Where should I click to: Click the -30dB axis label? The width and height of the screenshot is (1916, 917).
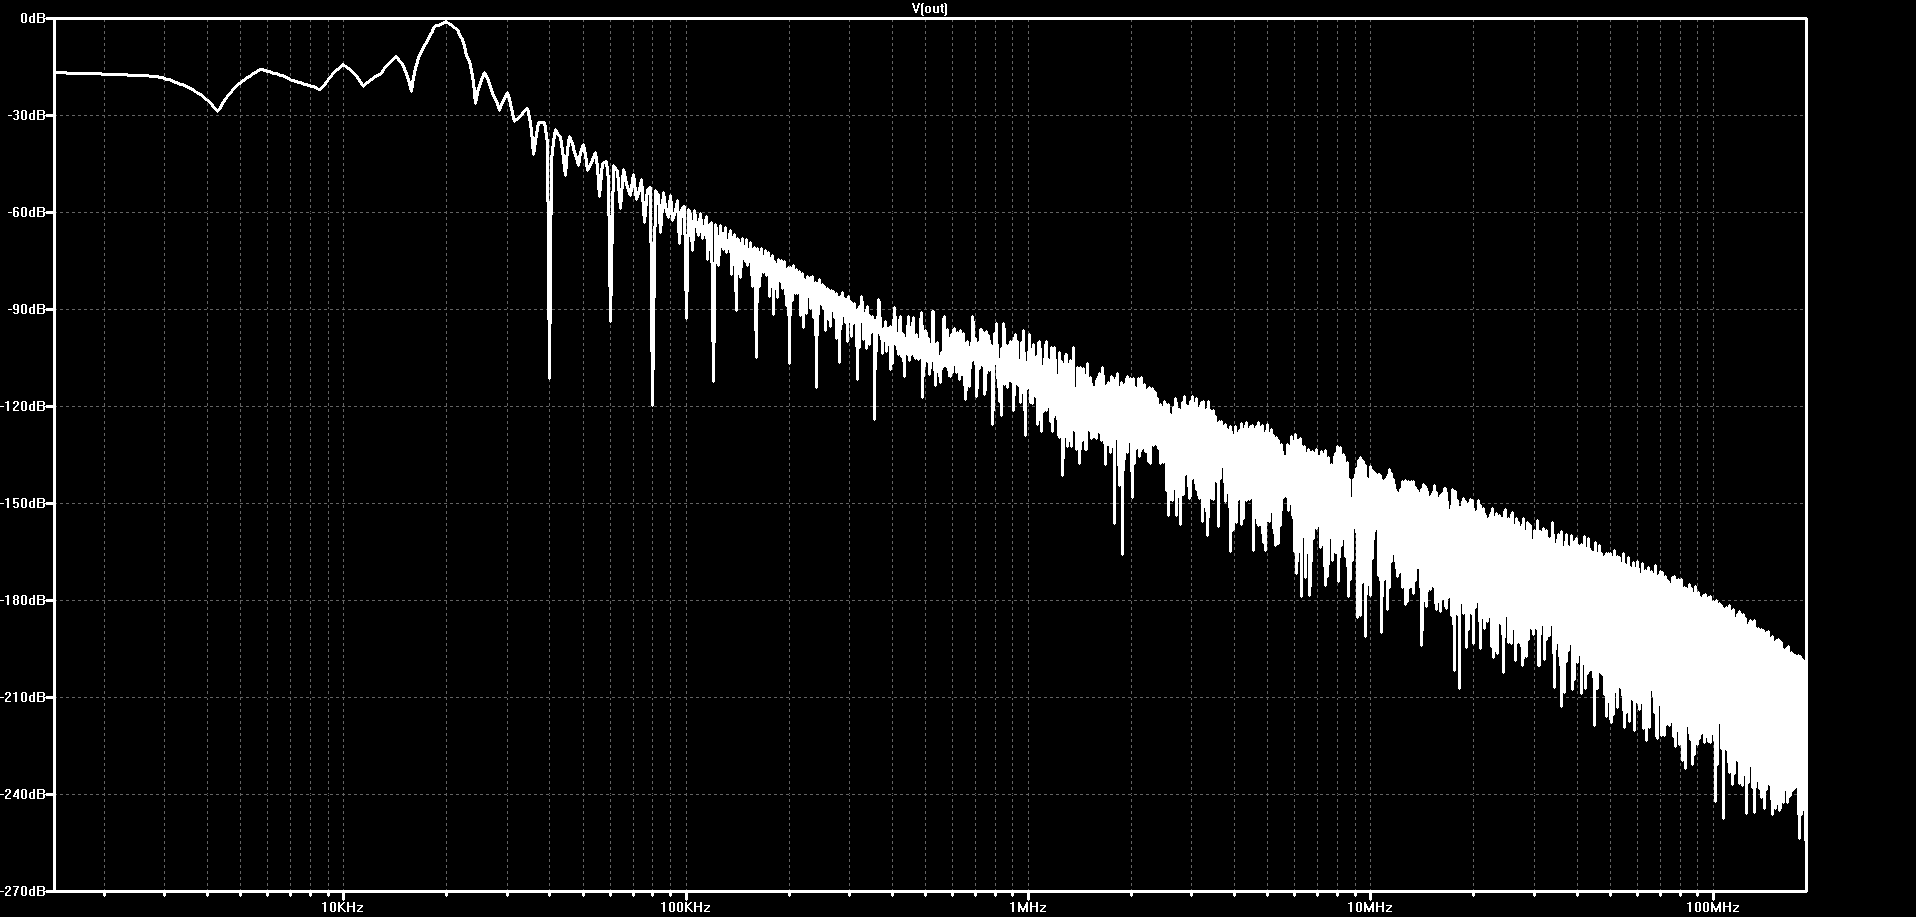point(27,115)
